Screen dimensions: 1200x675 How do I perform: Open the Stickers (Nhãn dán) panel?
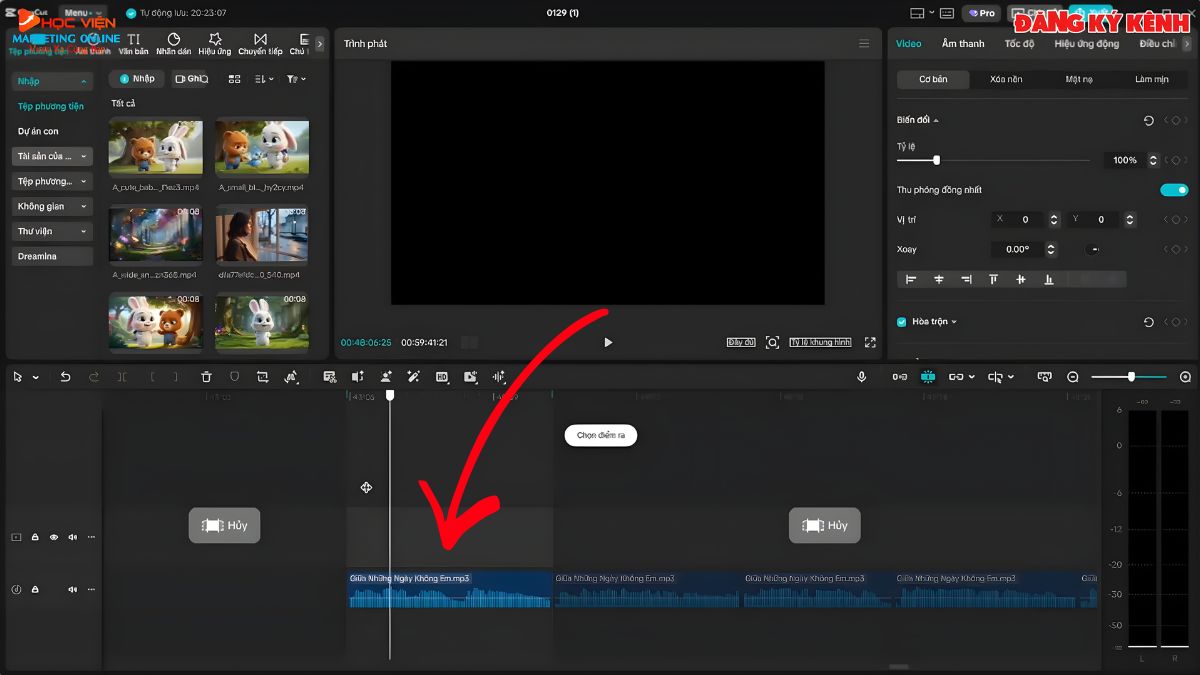click(x=175, y=42)
